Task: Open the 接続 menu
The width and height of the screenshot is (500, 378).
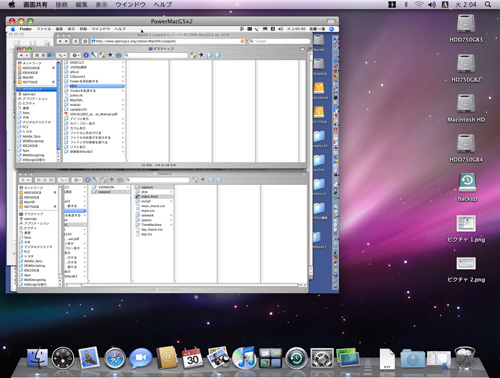Action: tap(61, 5)
